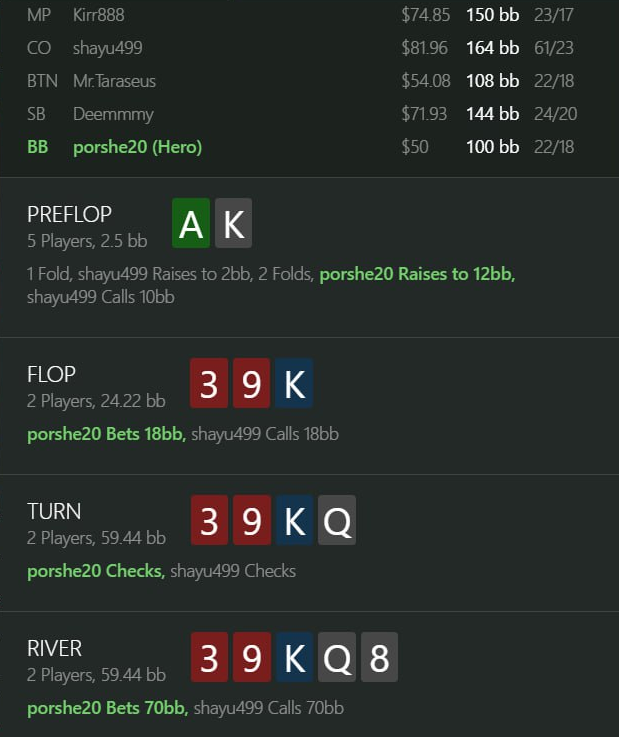Viewport: 619px width, 737px height.
Task: Click the blue King card on the flop
Action: [294, 383]
